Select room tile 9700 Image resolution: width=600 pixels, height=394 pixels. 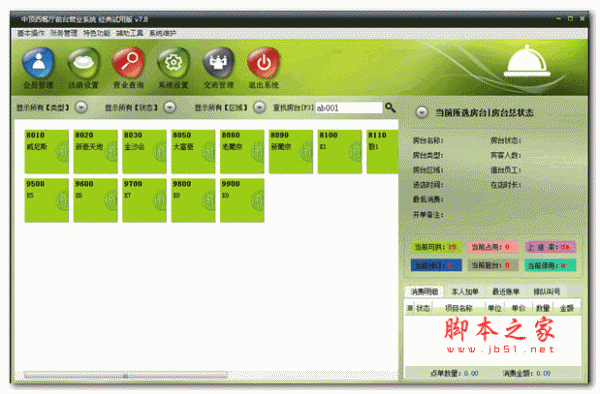point(144,200)
